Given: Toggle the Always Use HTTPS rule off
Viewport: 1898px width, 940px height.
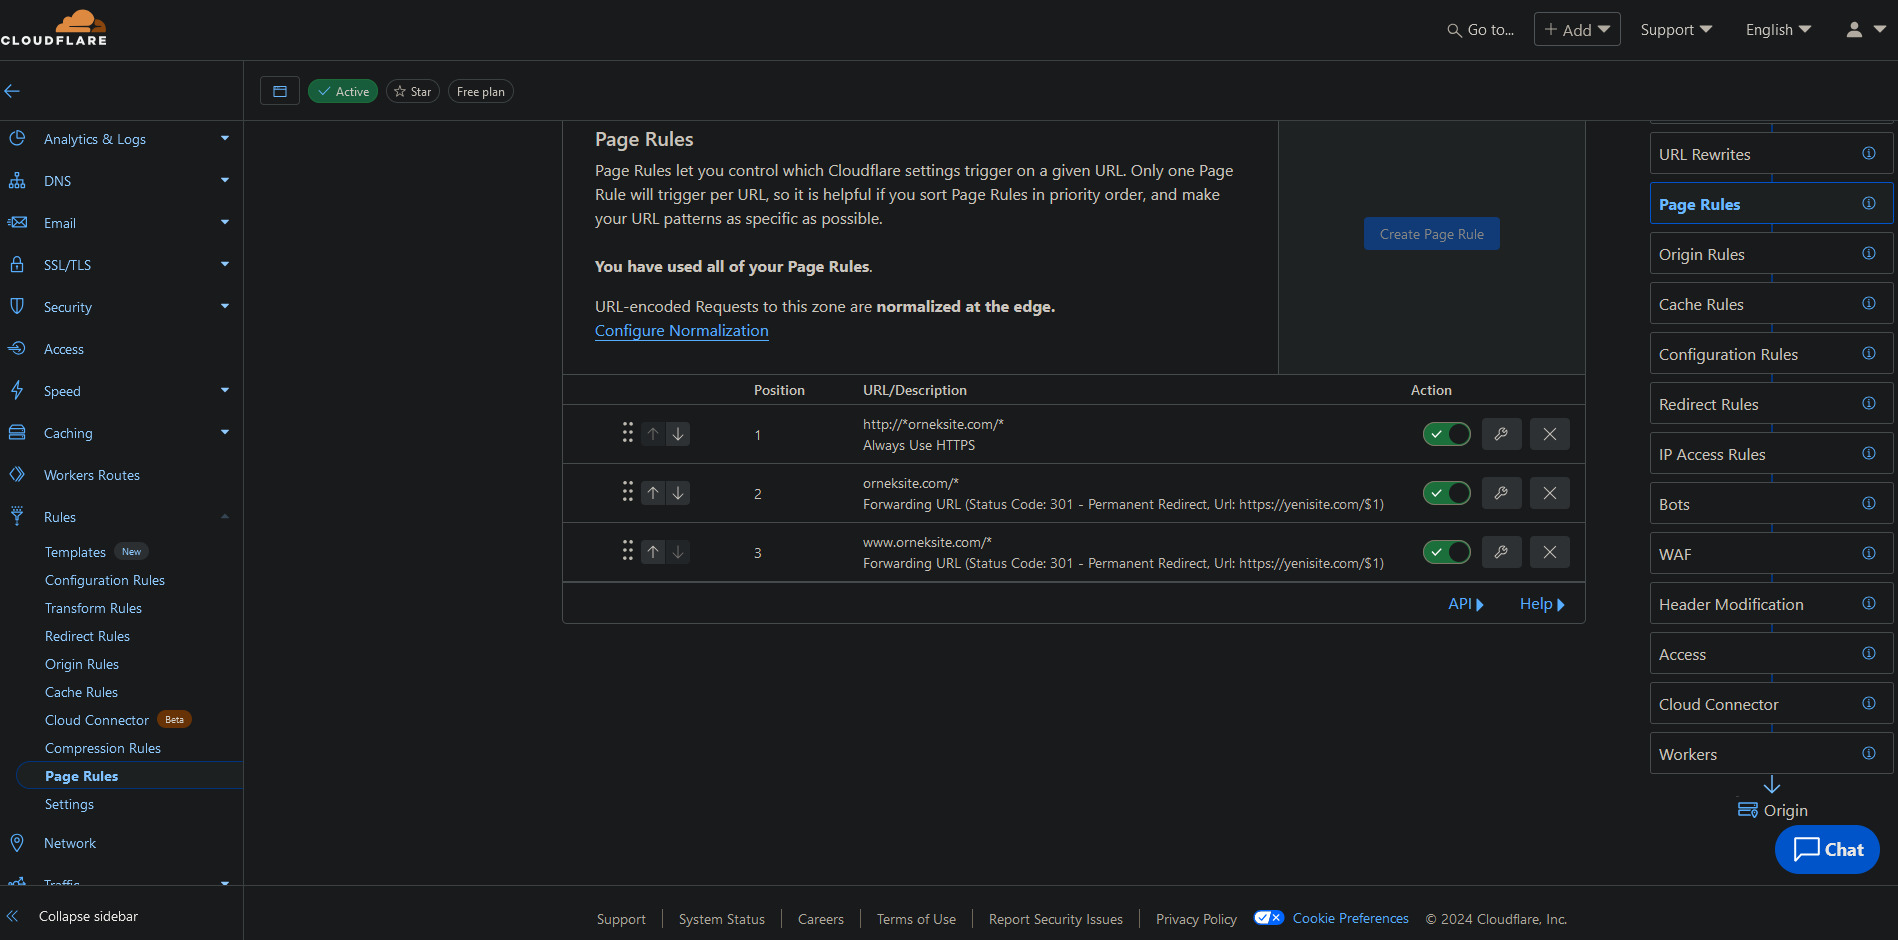Looking at the screenshot, I should tap(1446, 434).
